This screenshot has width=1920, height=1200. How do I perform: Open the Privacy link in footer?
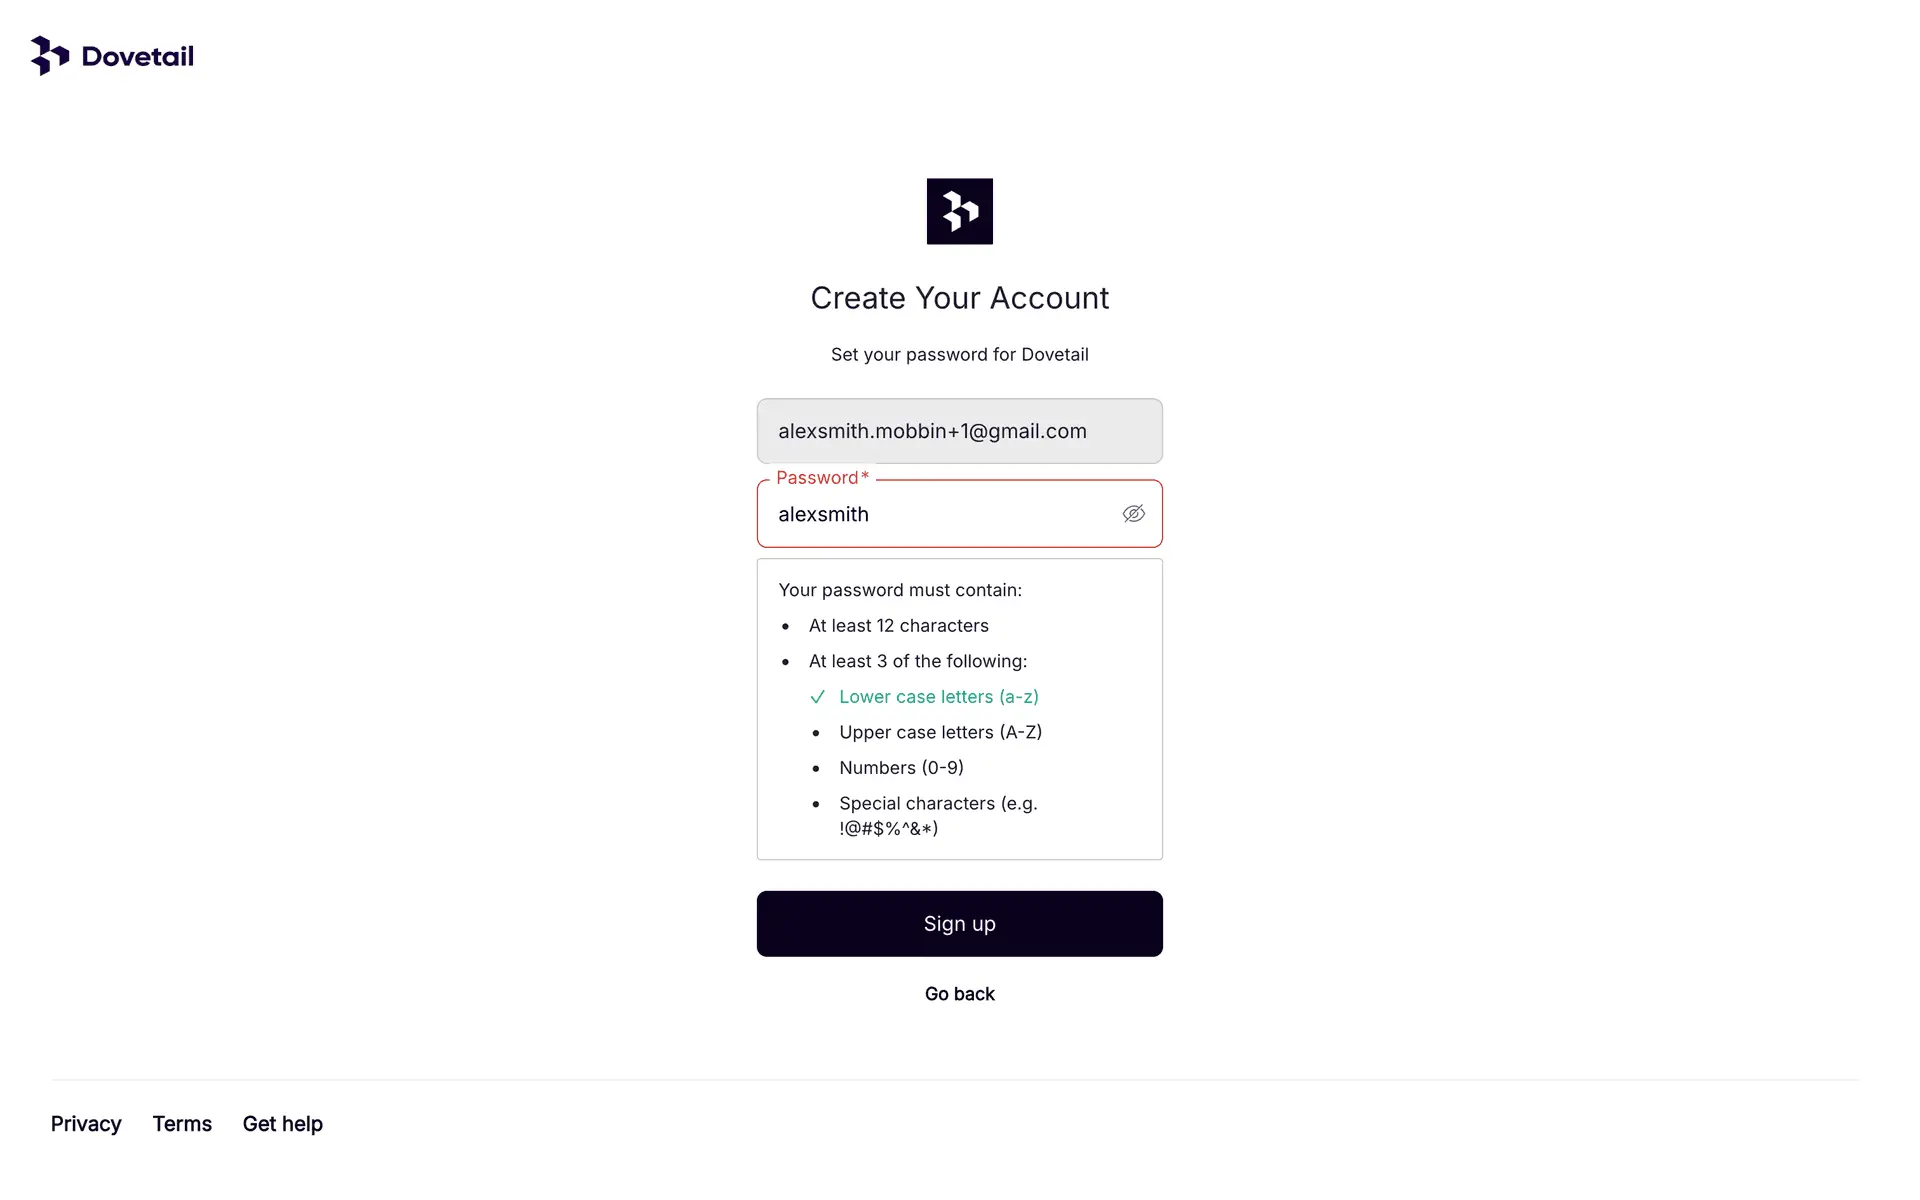click(86, 1124)
